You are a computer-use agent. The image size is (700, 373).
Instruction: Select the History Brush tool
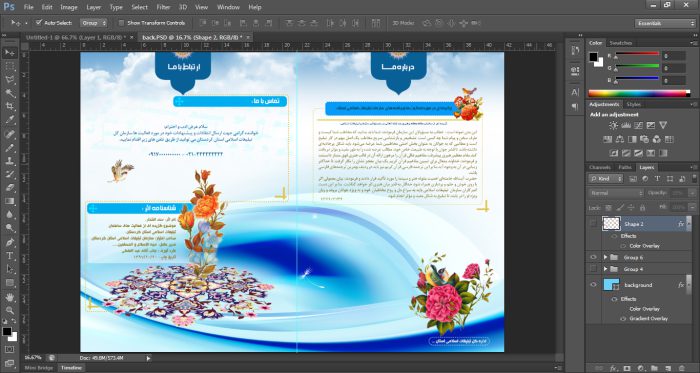(x=10, y=174)
